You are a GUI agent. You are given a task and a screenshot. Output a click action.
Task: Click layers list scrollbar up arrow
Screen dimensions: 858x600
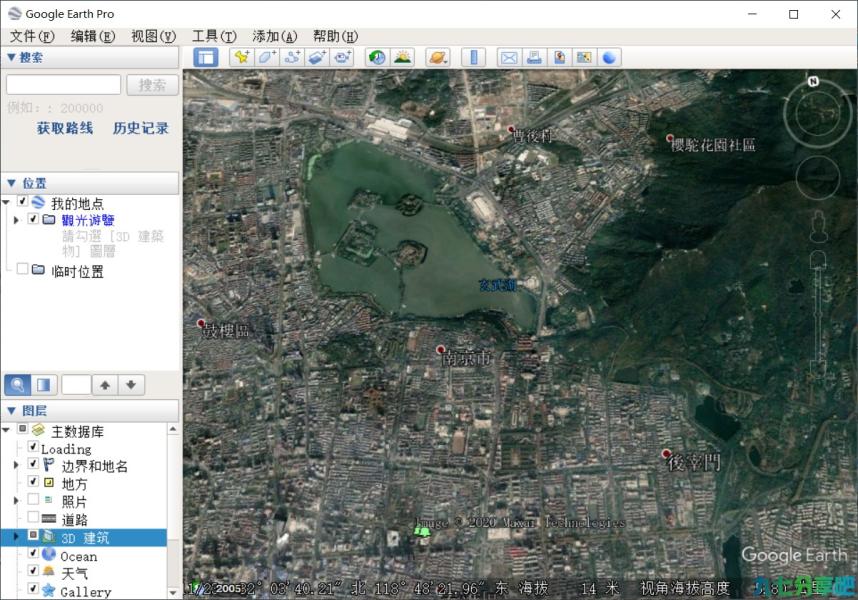point(173,429)
